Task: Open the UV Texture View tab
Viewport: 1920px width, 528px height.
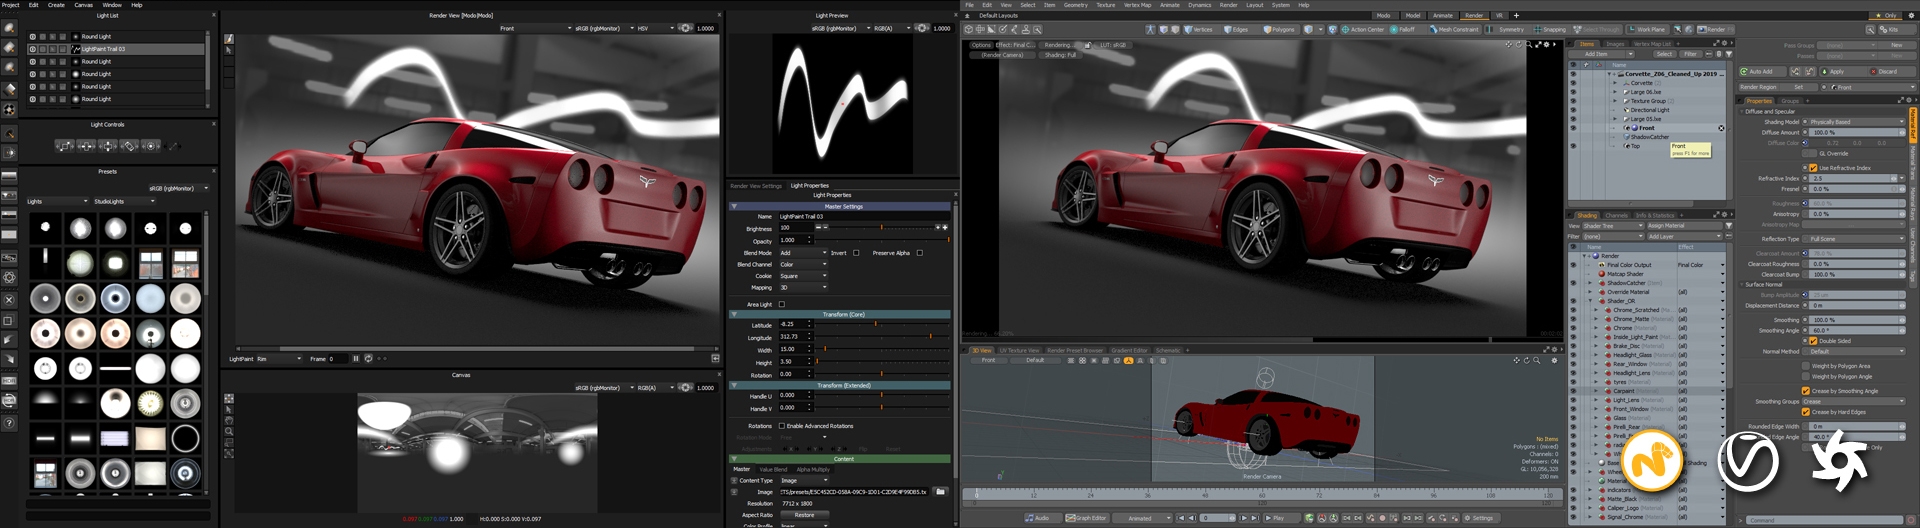Action: pyautogui.click(x=1020, y=351)
